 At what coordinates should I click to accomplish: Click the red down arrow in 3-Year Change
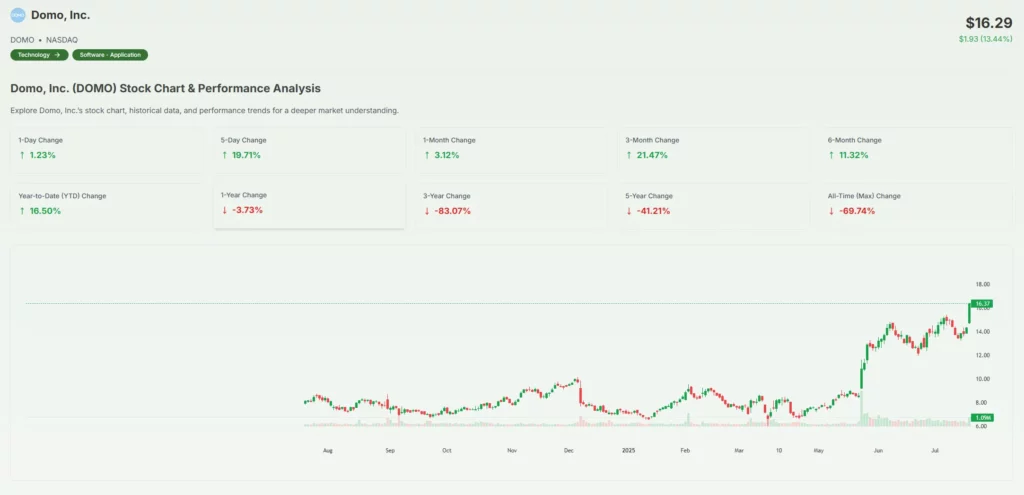(x=427, y=211)
